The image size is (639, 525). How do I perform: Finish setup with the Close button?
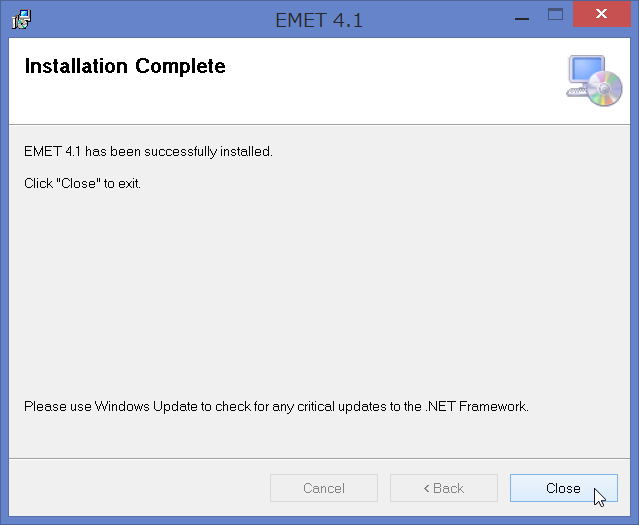coord(564,488)
